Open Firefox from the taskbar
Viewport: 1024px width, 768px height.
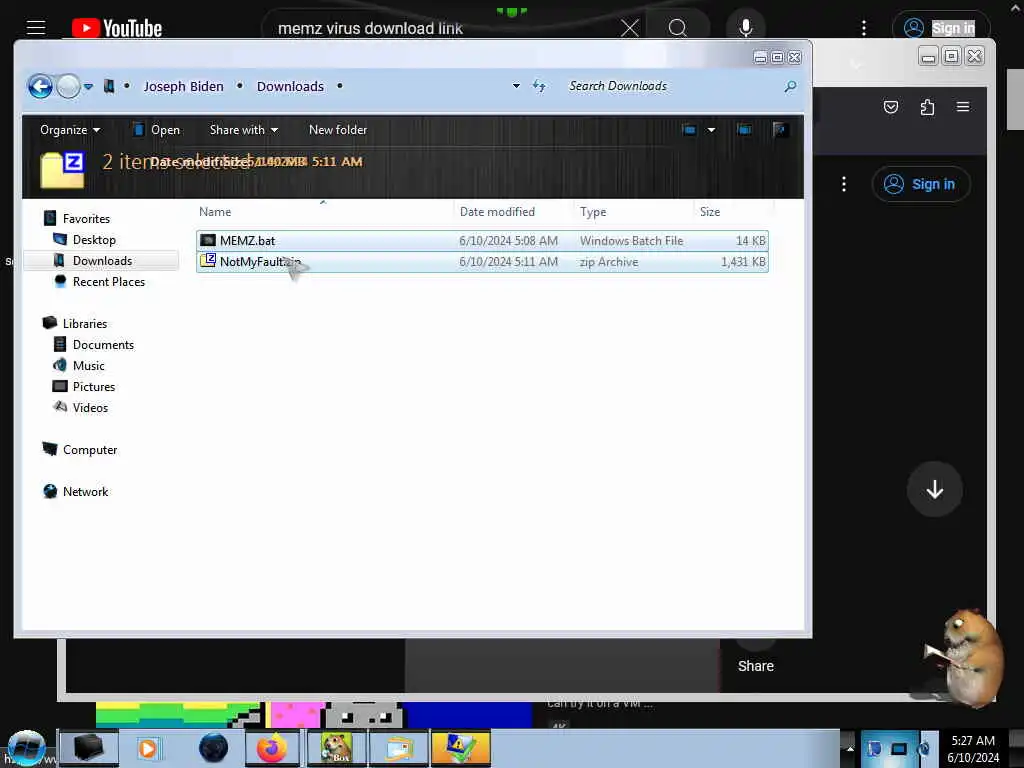pos(272,748)
